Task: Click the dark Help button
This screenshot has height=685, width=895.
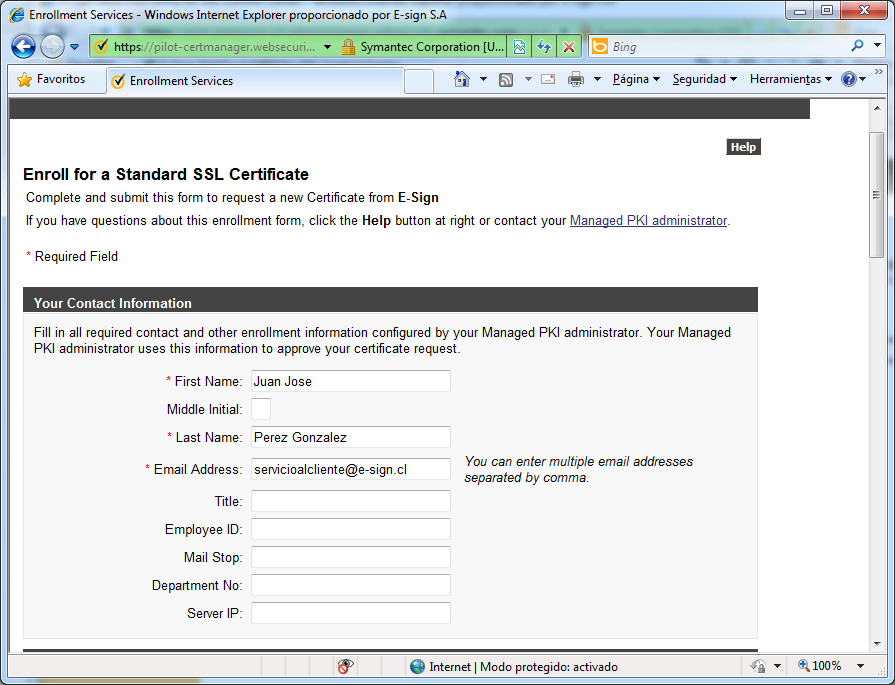Action: (743, 147)
